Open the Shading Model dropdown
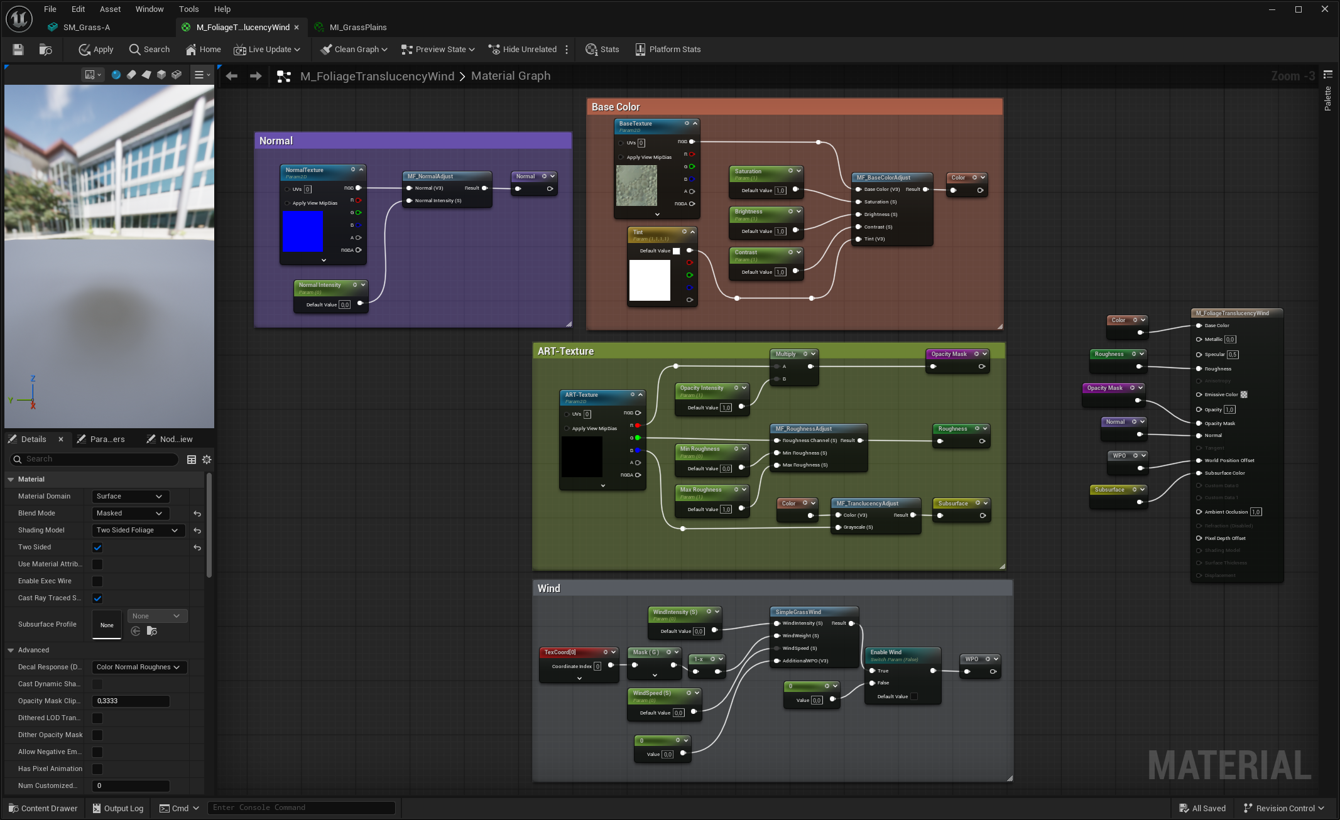 point(137,531)
